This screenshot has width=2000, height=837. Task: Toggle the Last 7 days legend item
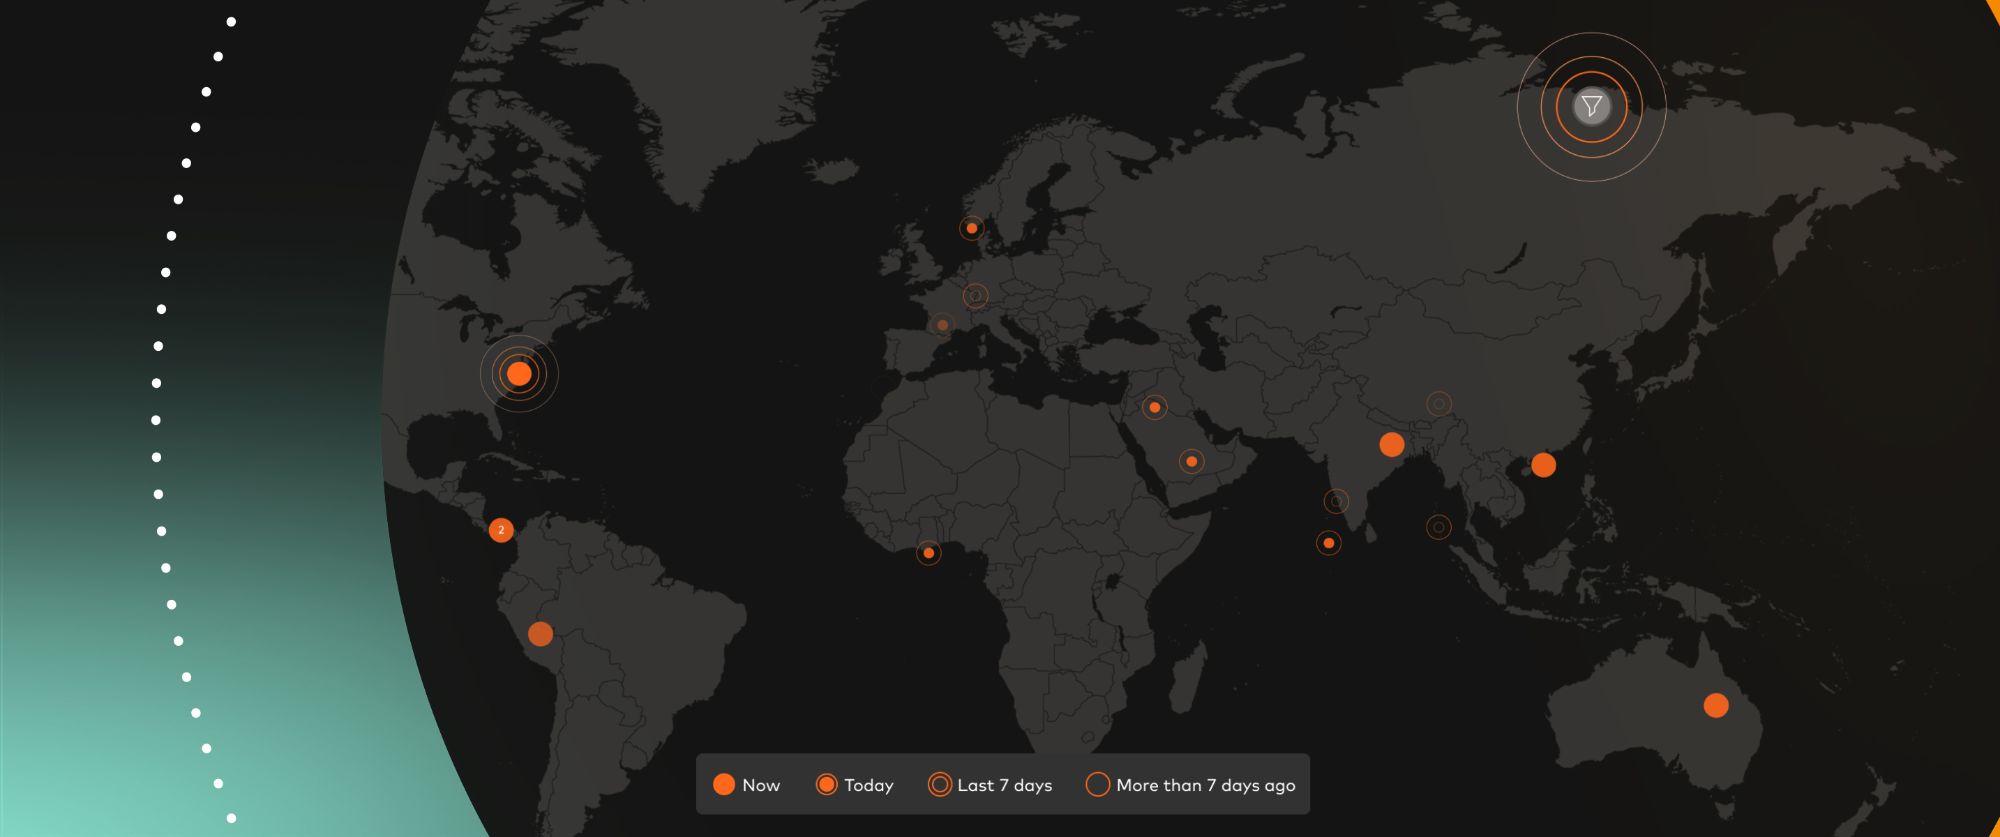pos(991,785)
